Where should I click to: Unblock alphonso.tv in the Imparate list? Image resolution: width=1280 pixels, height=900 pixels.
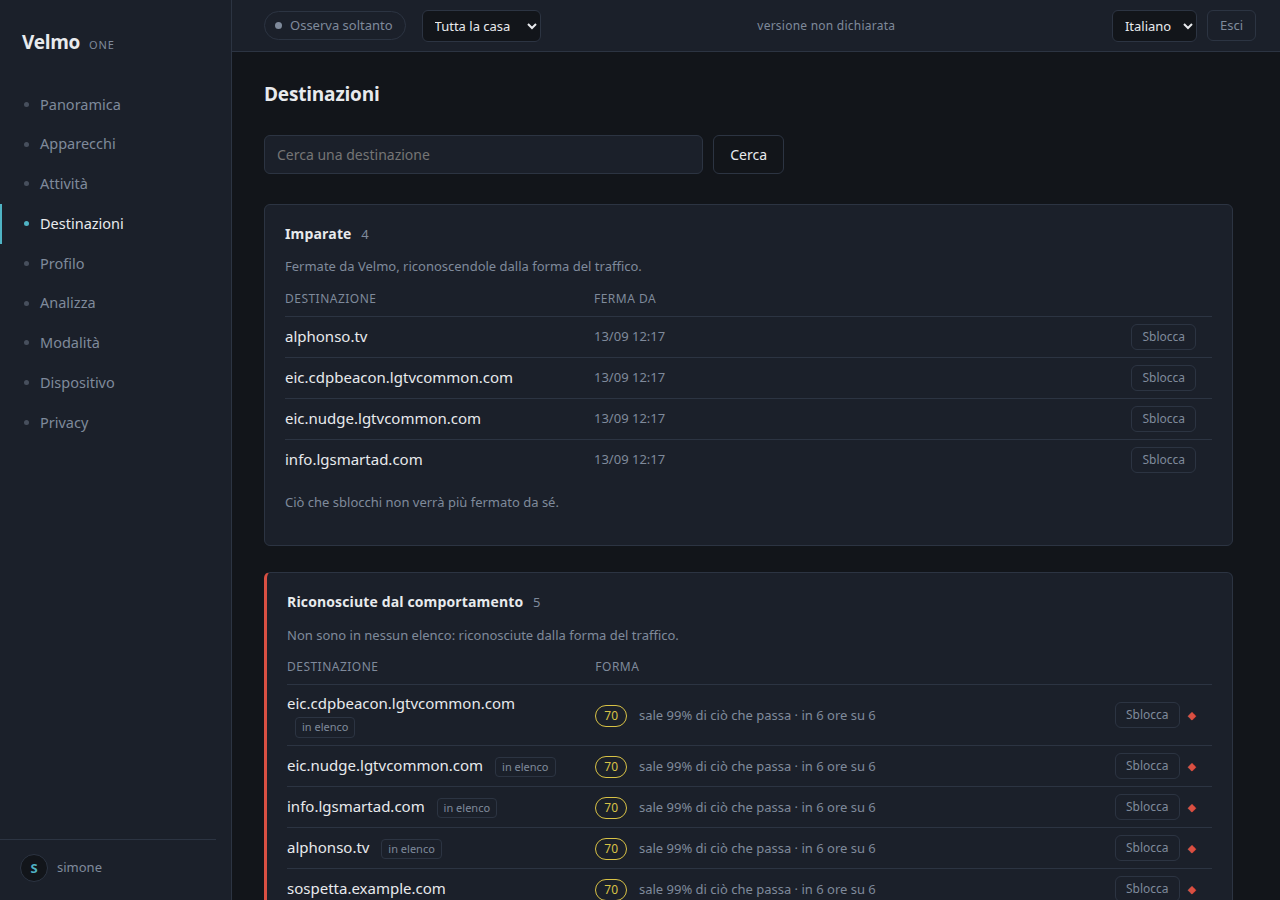(x=1163, y=337)
